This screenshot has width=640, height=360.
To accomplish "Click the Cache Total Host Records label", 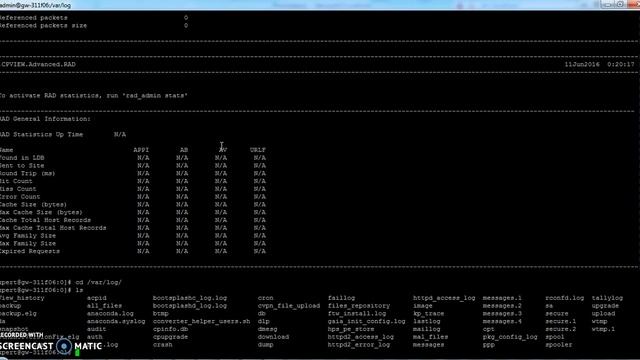I will [x=45, y=220].
